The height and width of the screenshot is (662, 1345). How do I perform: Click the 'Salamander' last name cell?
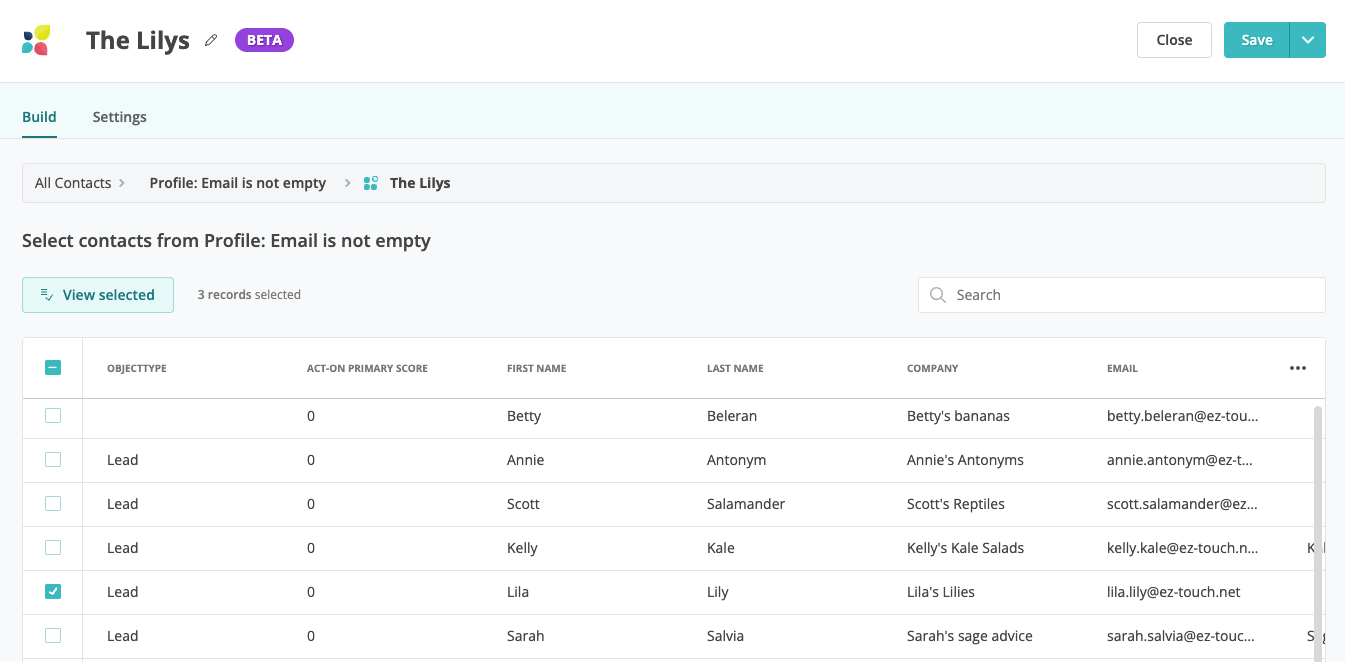[746, 504]
